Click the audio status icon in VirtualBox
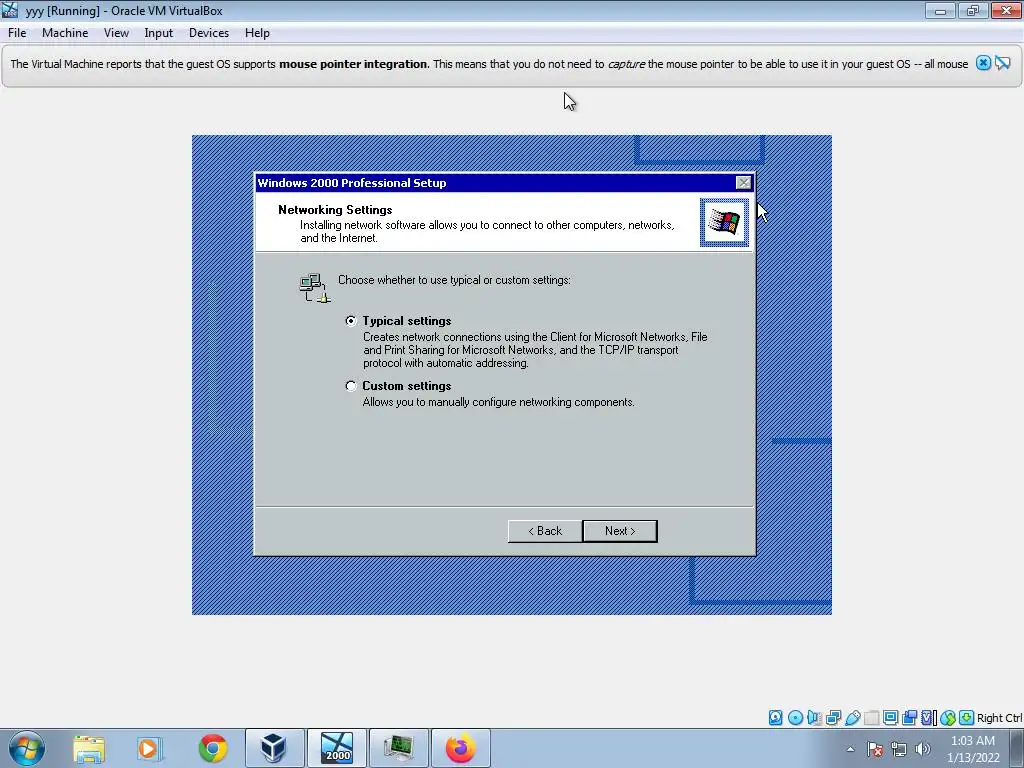Screen dimensions: 1024x768 click(814, 718)
